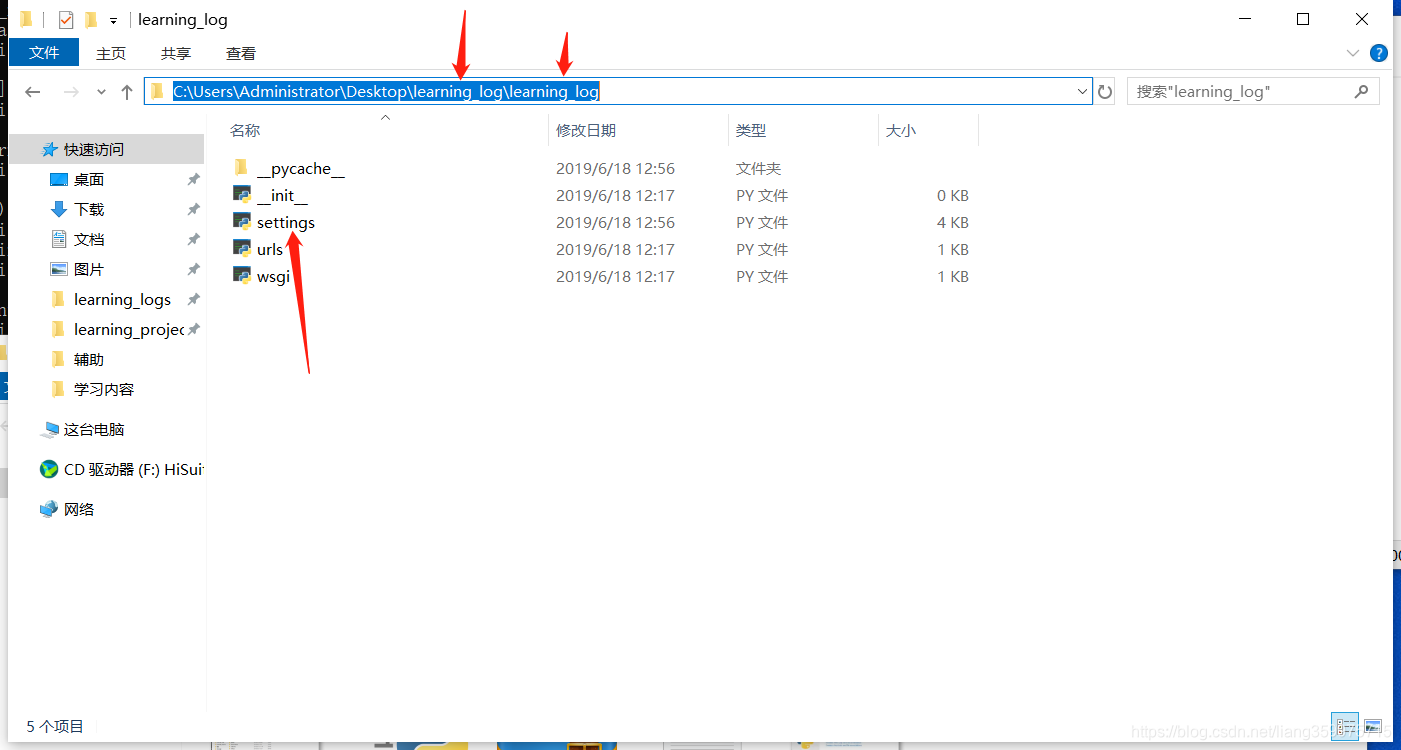Open the 文件 menu tab
The width and height of the screenshot is (1401, 750).
click(x=44, y=53)
